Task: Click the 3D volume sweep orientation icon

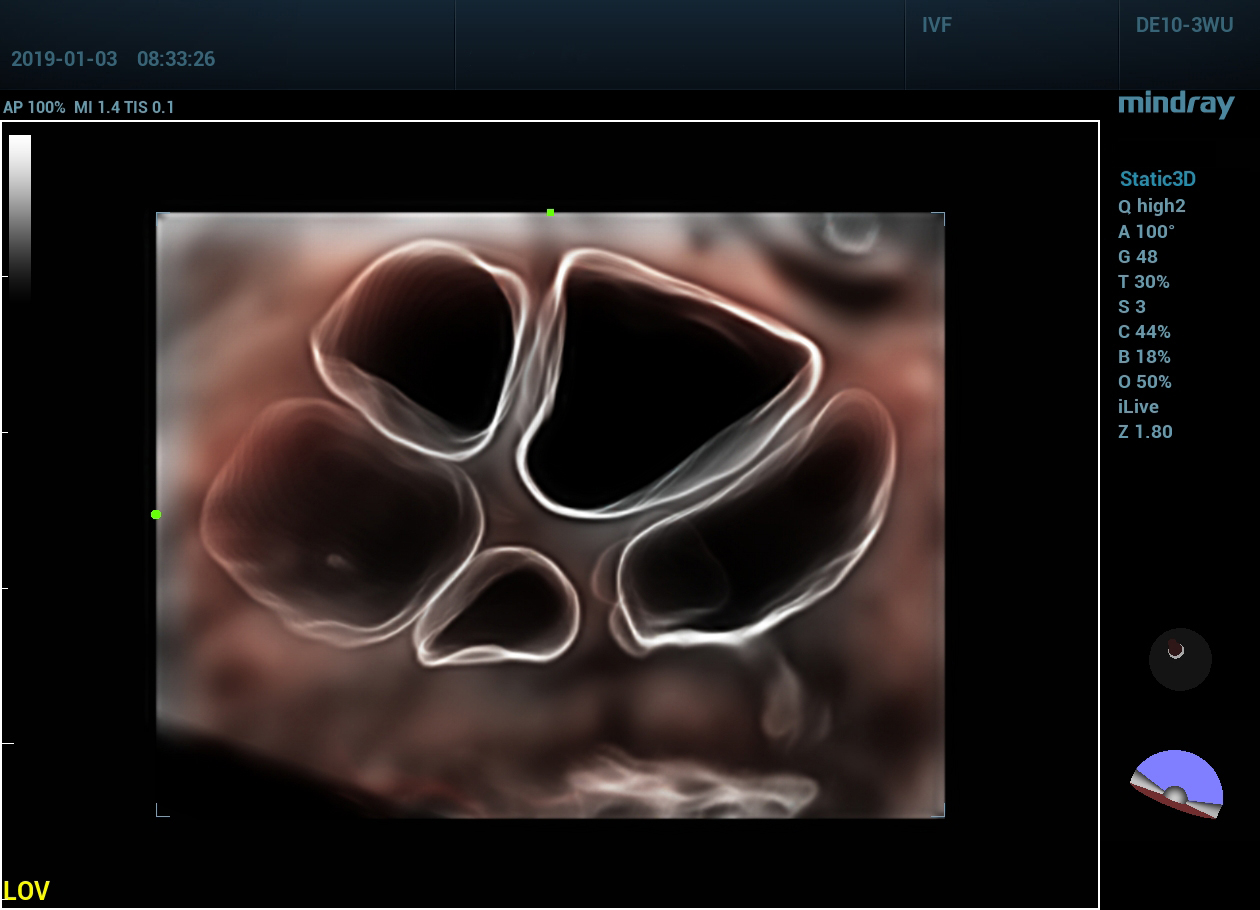Action: (1177, 785)
